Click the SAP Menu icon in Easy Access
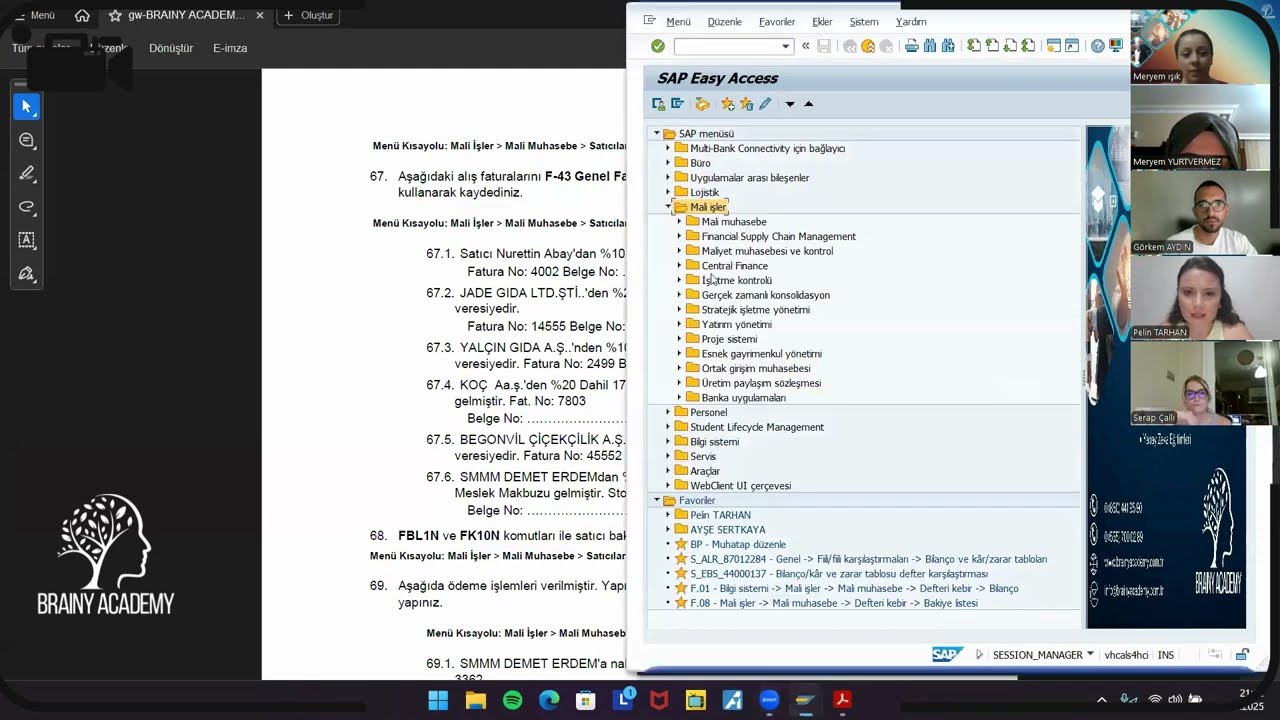This screenshot has width=1280, height=720. (x=677, y=104)
